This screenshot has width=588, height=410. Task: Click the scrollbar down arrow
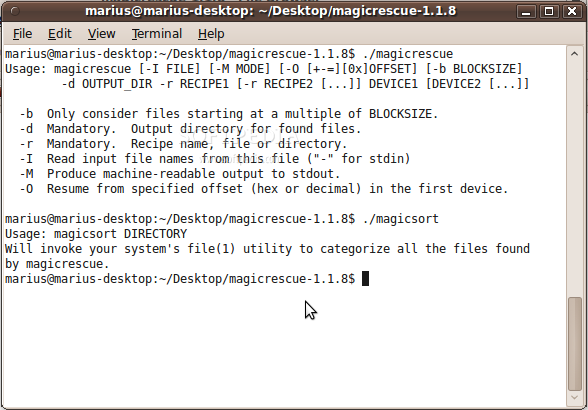pyautogui.click(x=574, y=397)
